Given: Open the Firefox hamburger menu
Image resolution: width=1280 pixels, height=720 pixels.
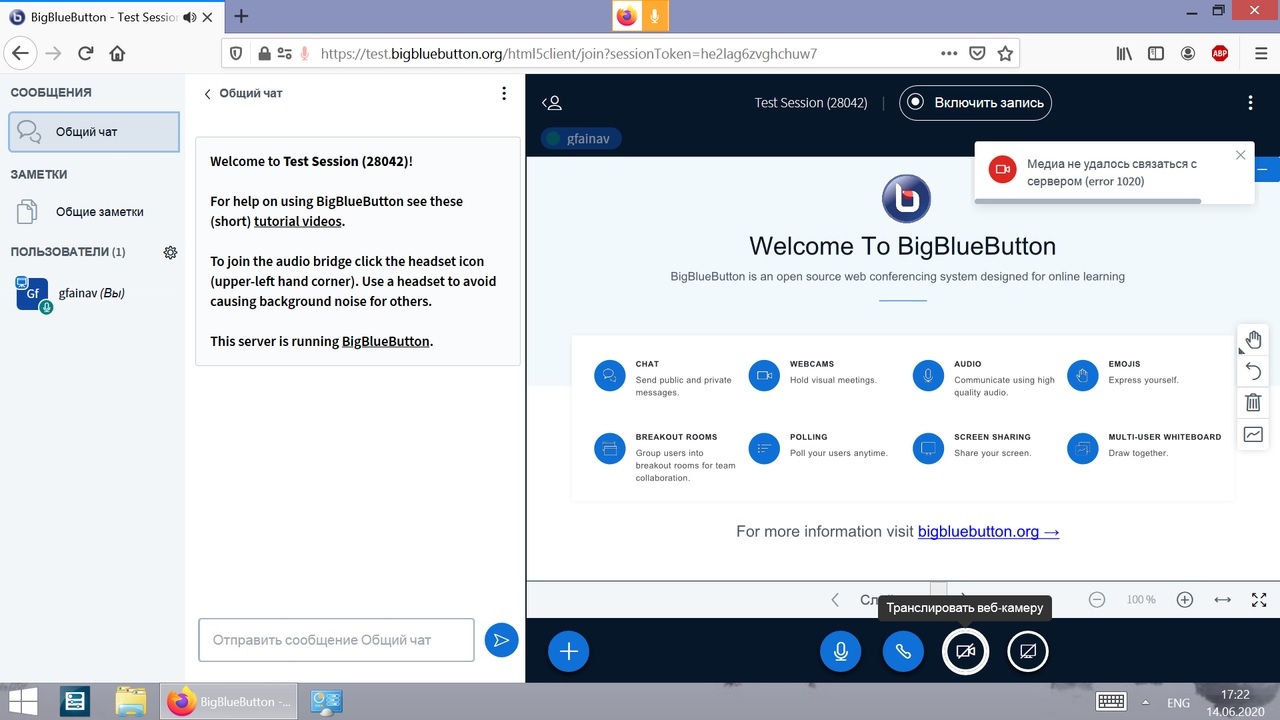Looking at the screenshot, I should tap(1260, 54).
